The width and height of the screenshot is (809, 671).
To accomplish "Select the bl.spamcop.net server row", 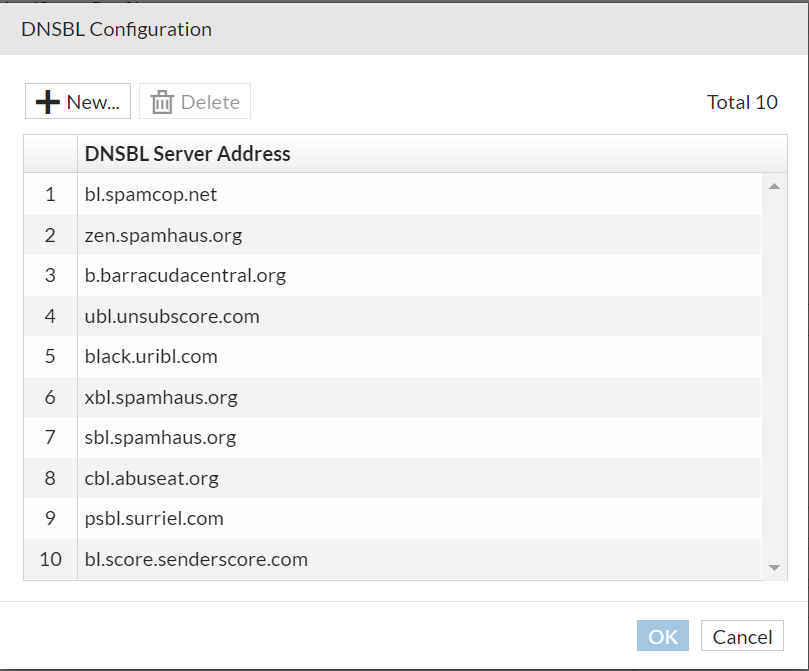I will point(151,195).
